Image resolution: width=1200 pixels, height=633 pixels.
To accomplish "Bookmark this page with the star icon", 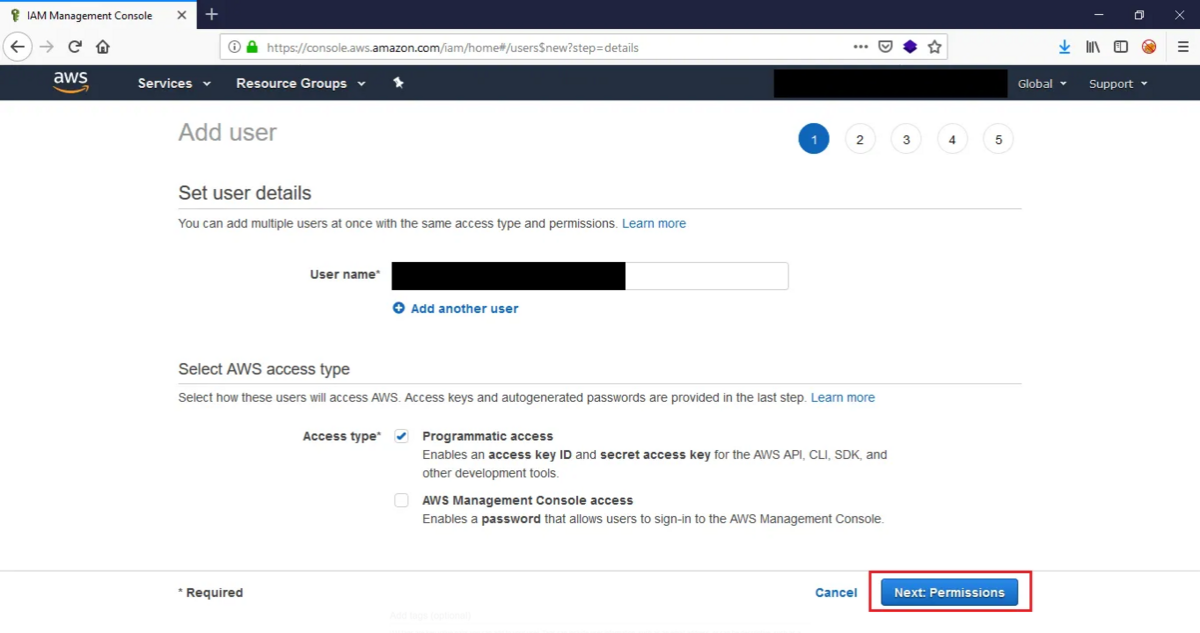I will pyautogui.click(x=934, y=47).
